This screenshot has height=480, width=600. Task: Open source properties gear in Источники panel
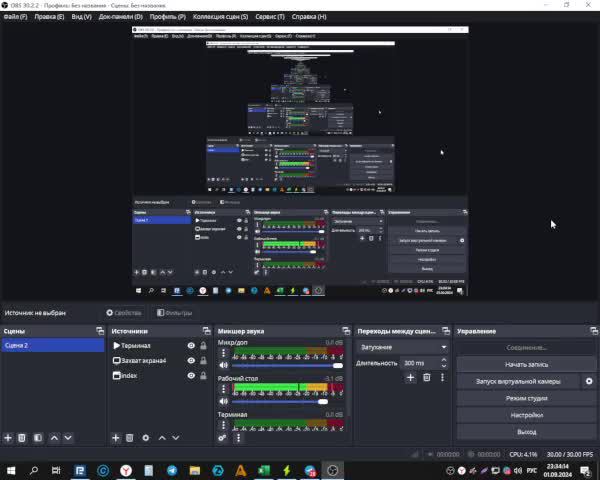pyautogui.click(x=146, y=438)
